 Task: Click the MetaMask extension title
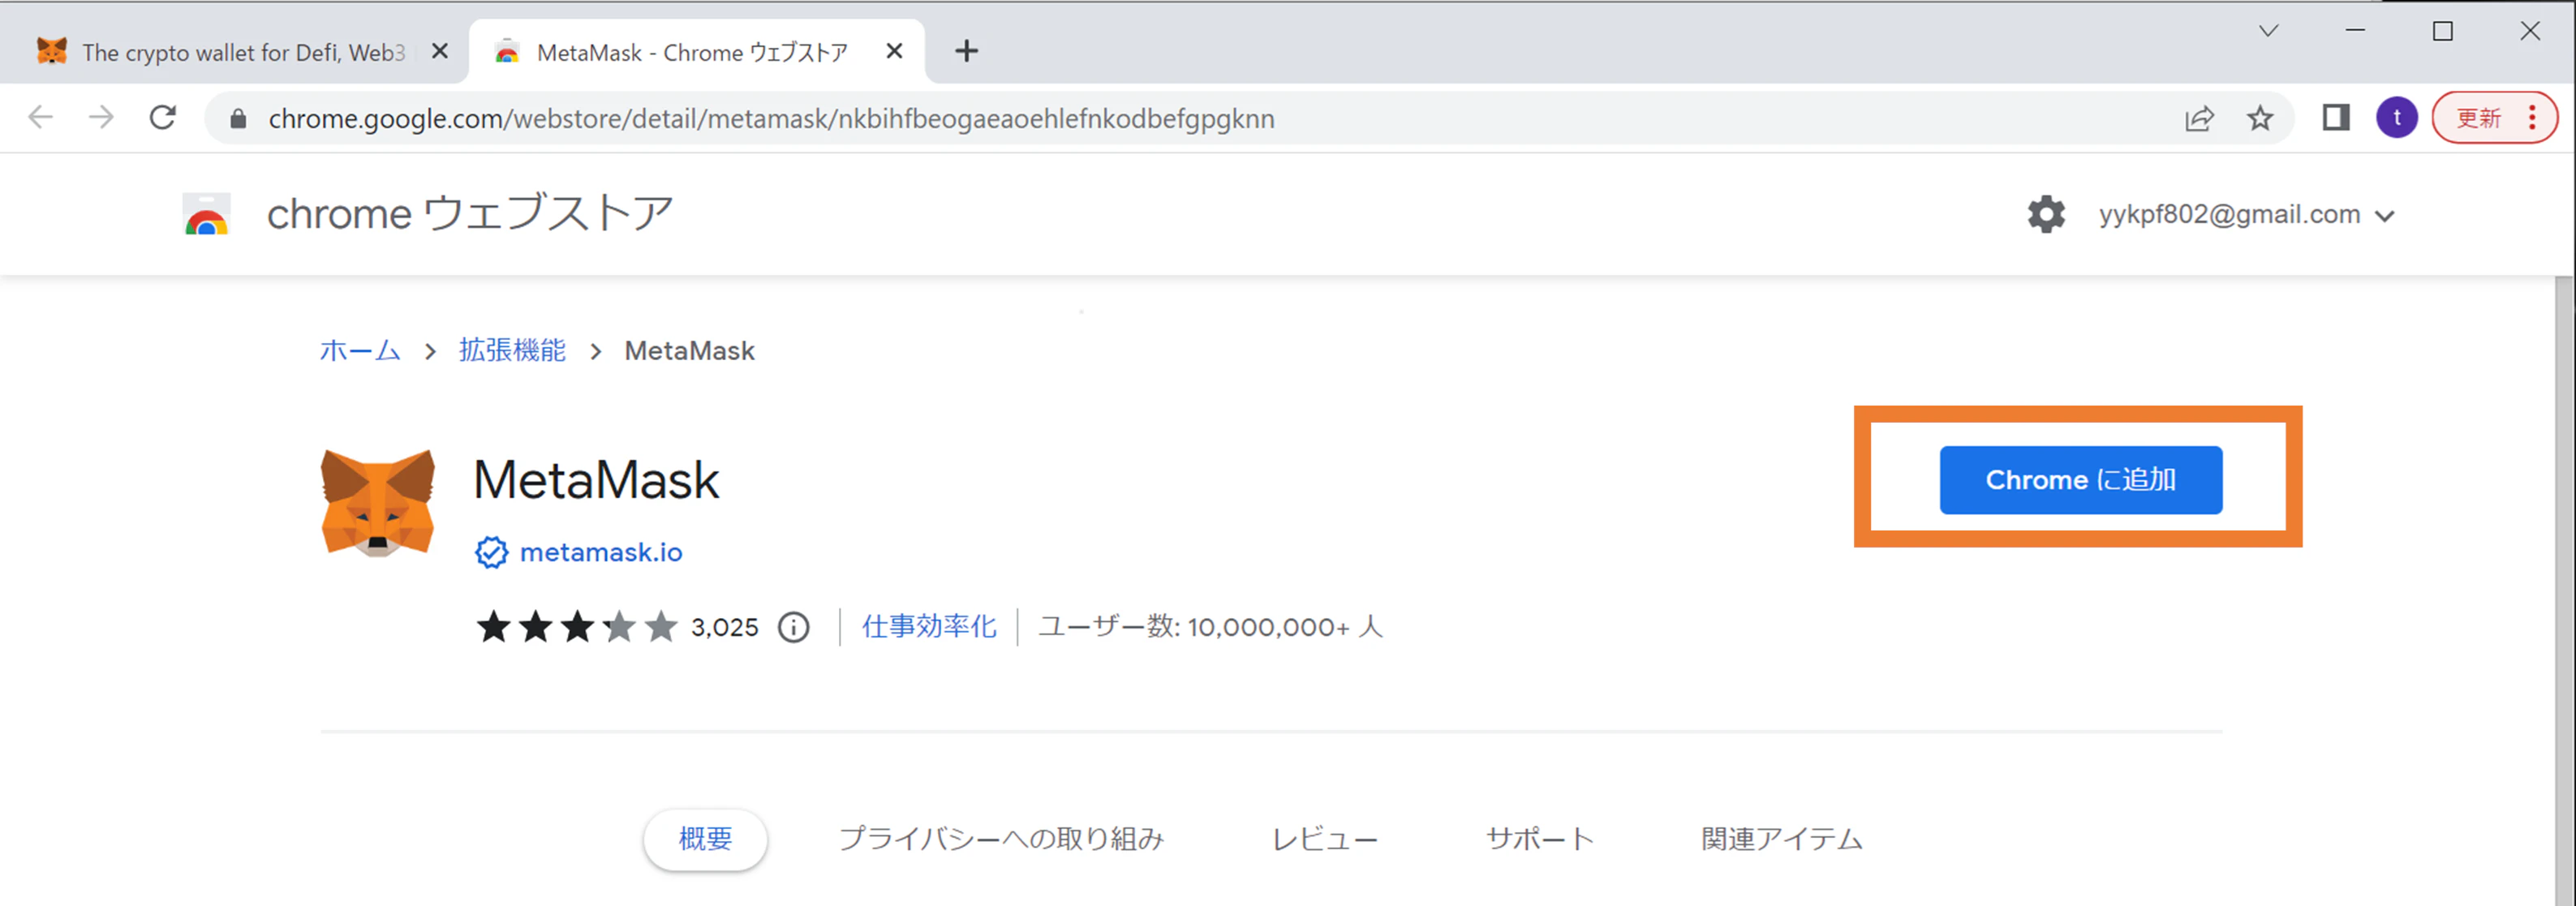(596, 480)
